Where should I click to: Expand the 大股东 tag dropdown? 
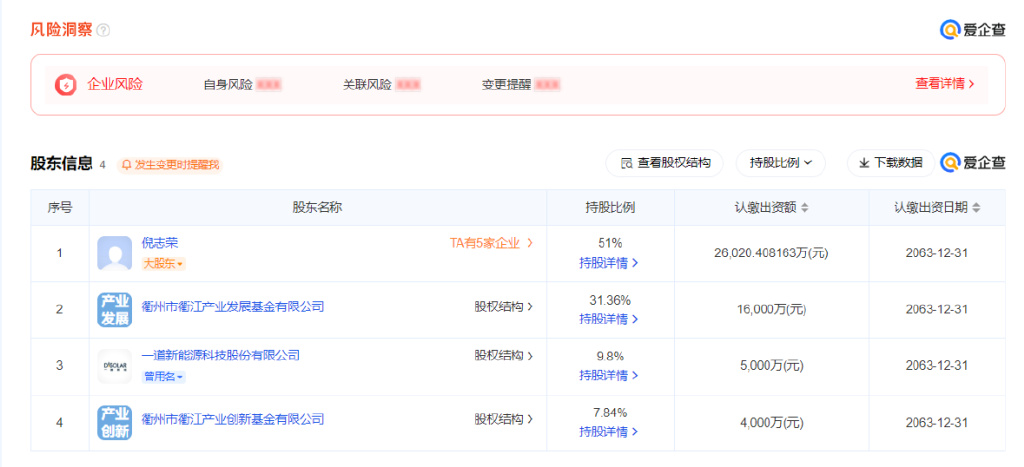coord(163,265)
